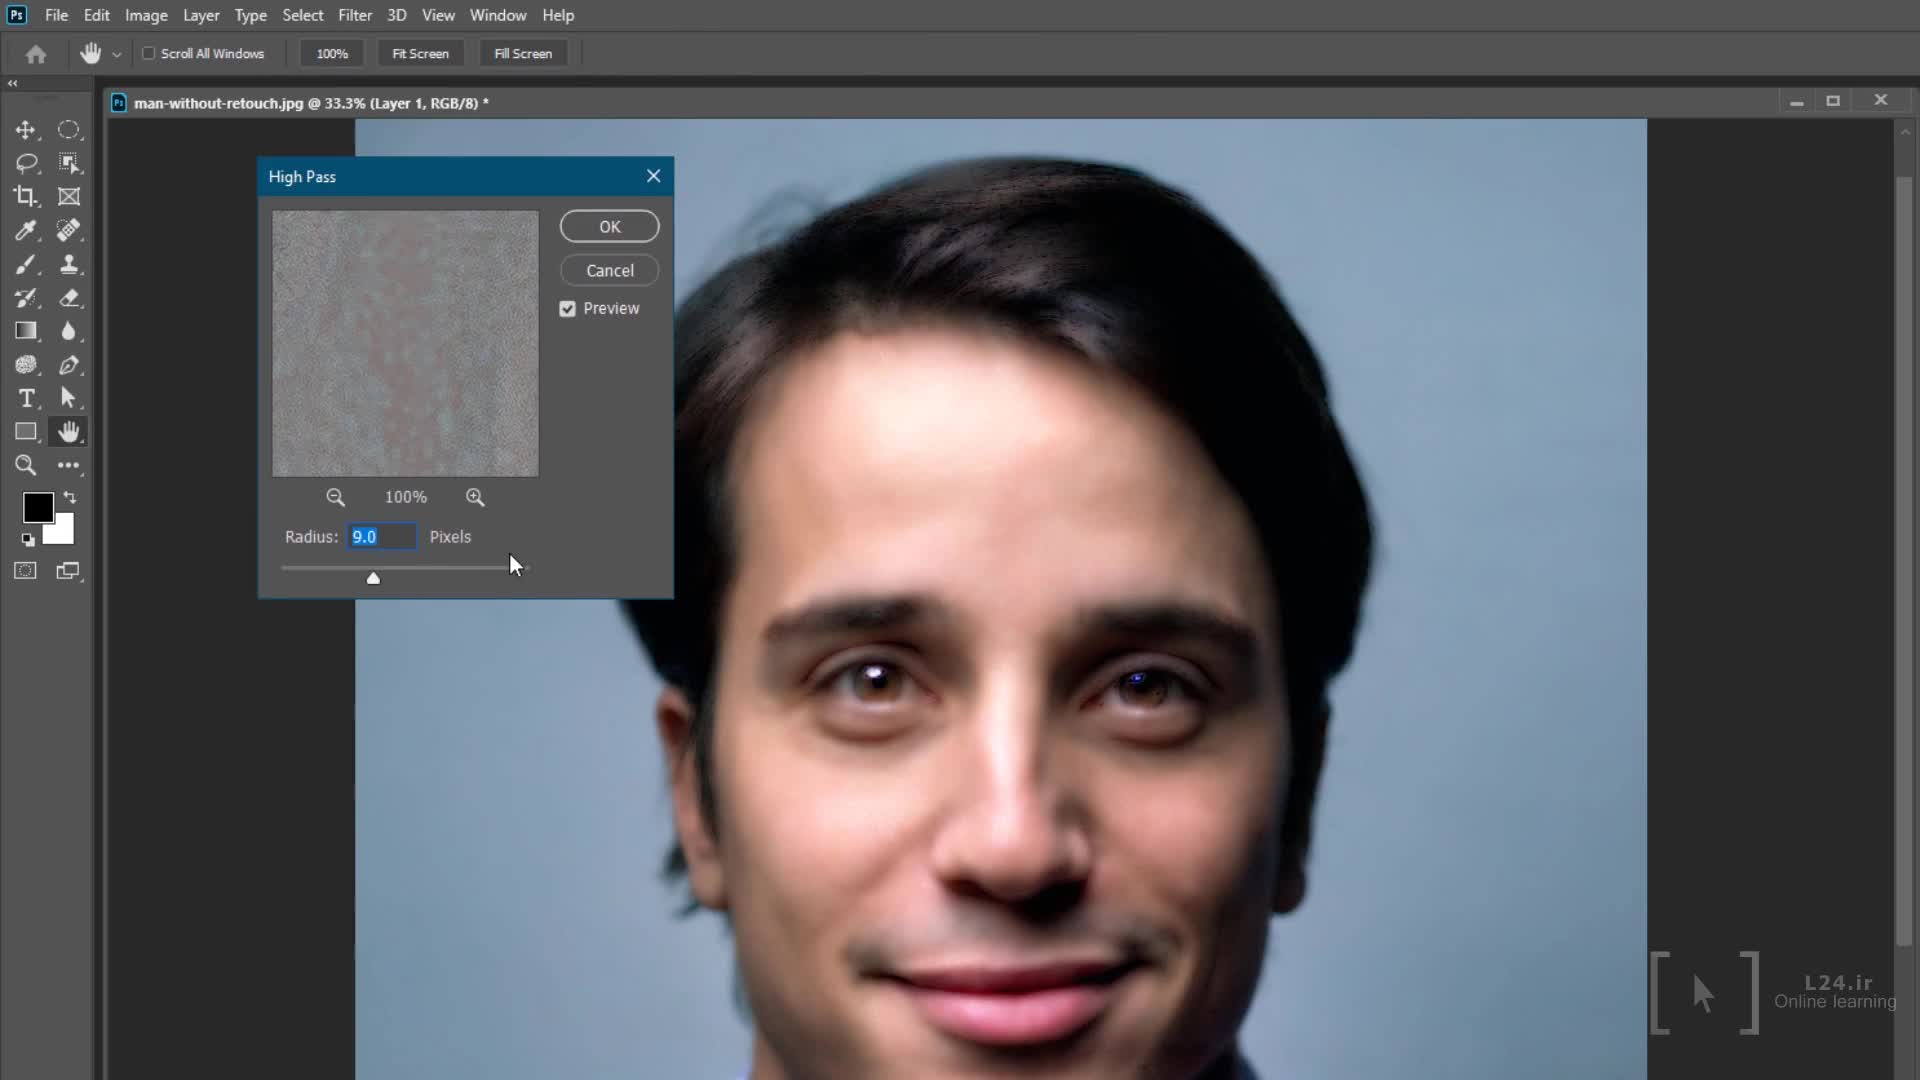
Task: Click the Fit Screen button
Action: coord(420,53)
